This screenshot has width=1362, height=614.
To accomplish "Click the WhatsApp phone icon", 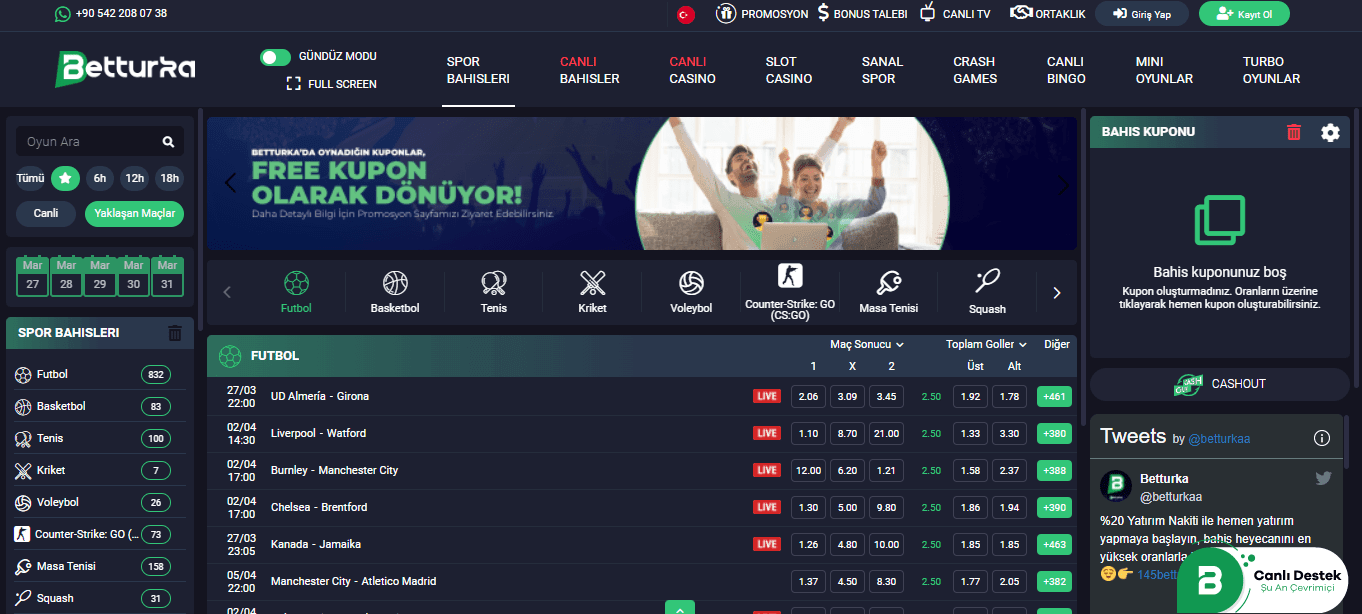I will point(63,14).
